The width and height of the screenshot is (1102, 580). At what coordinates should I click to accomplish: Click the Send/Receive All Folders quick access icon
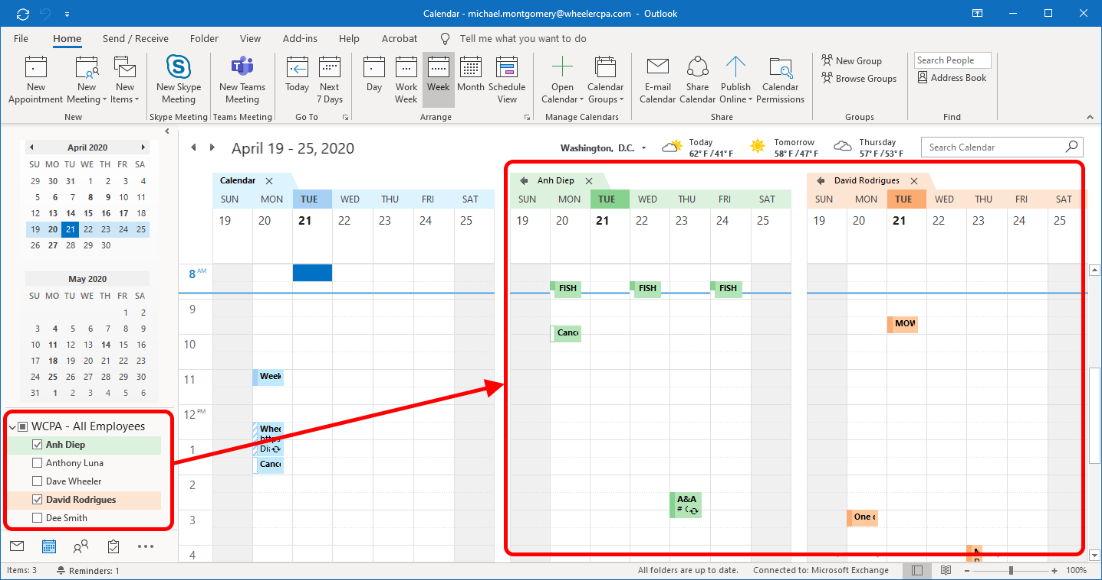(x=22, y=13)
